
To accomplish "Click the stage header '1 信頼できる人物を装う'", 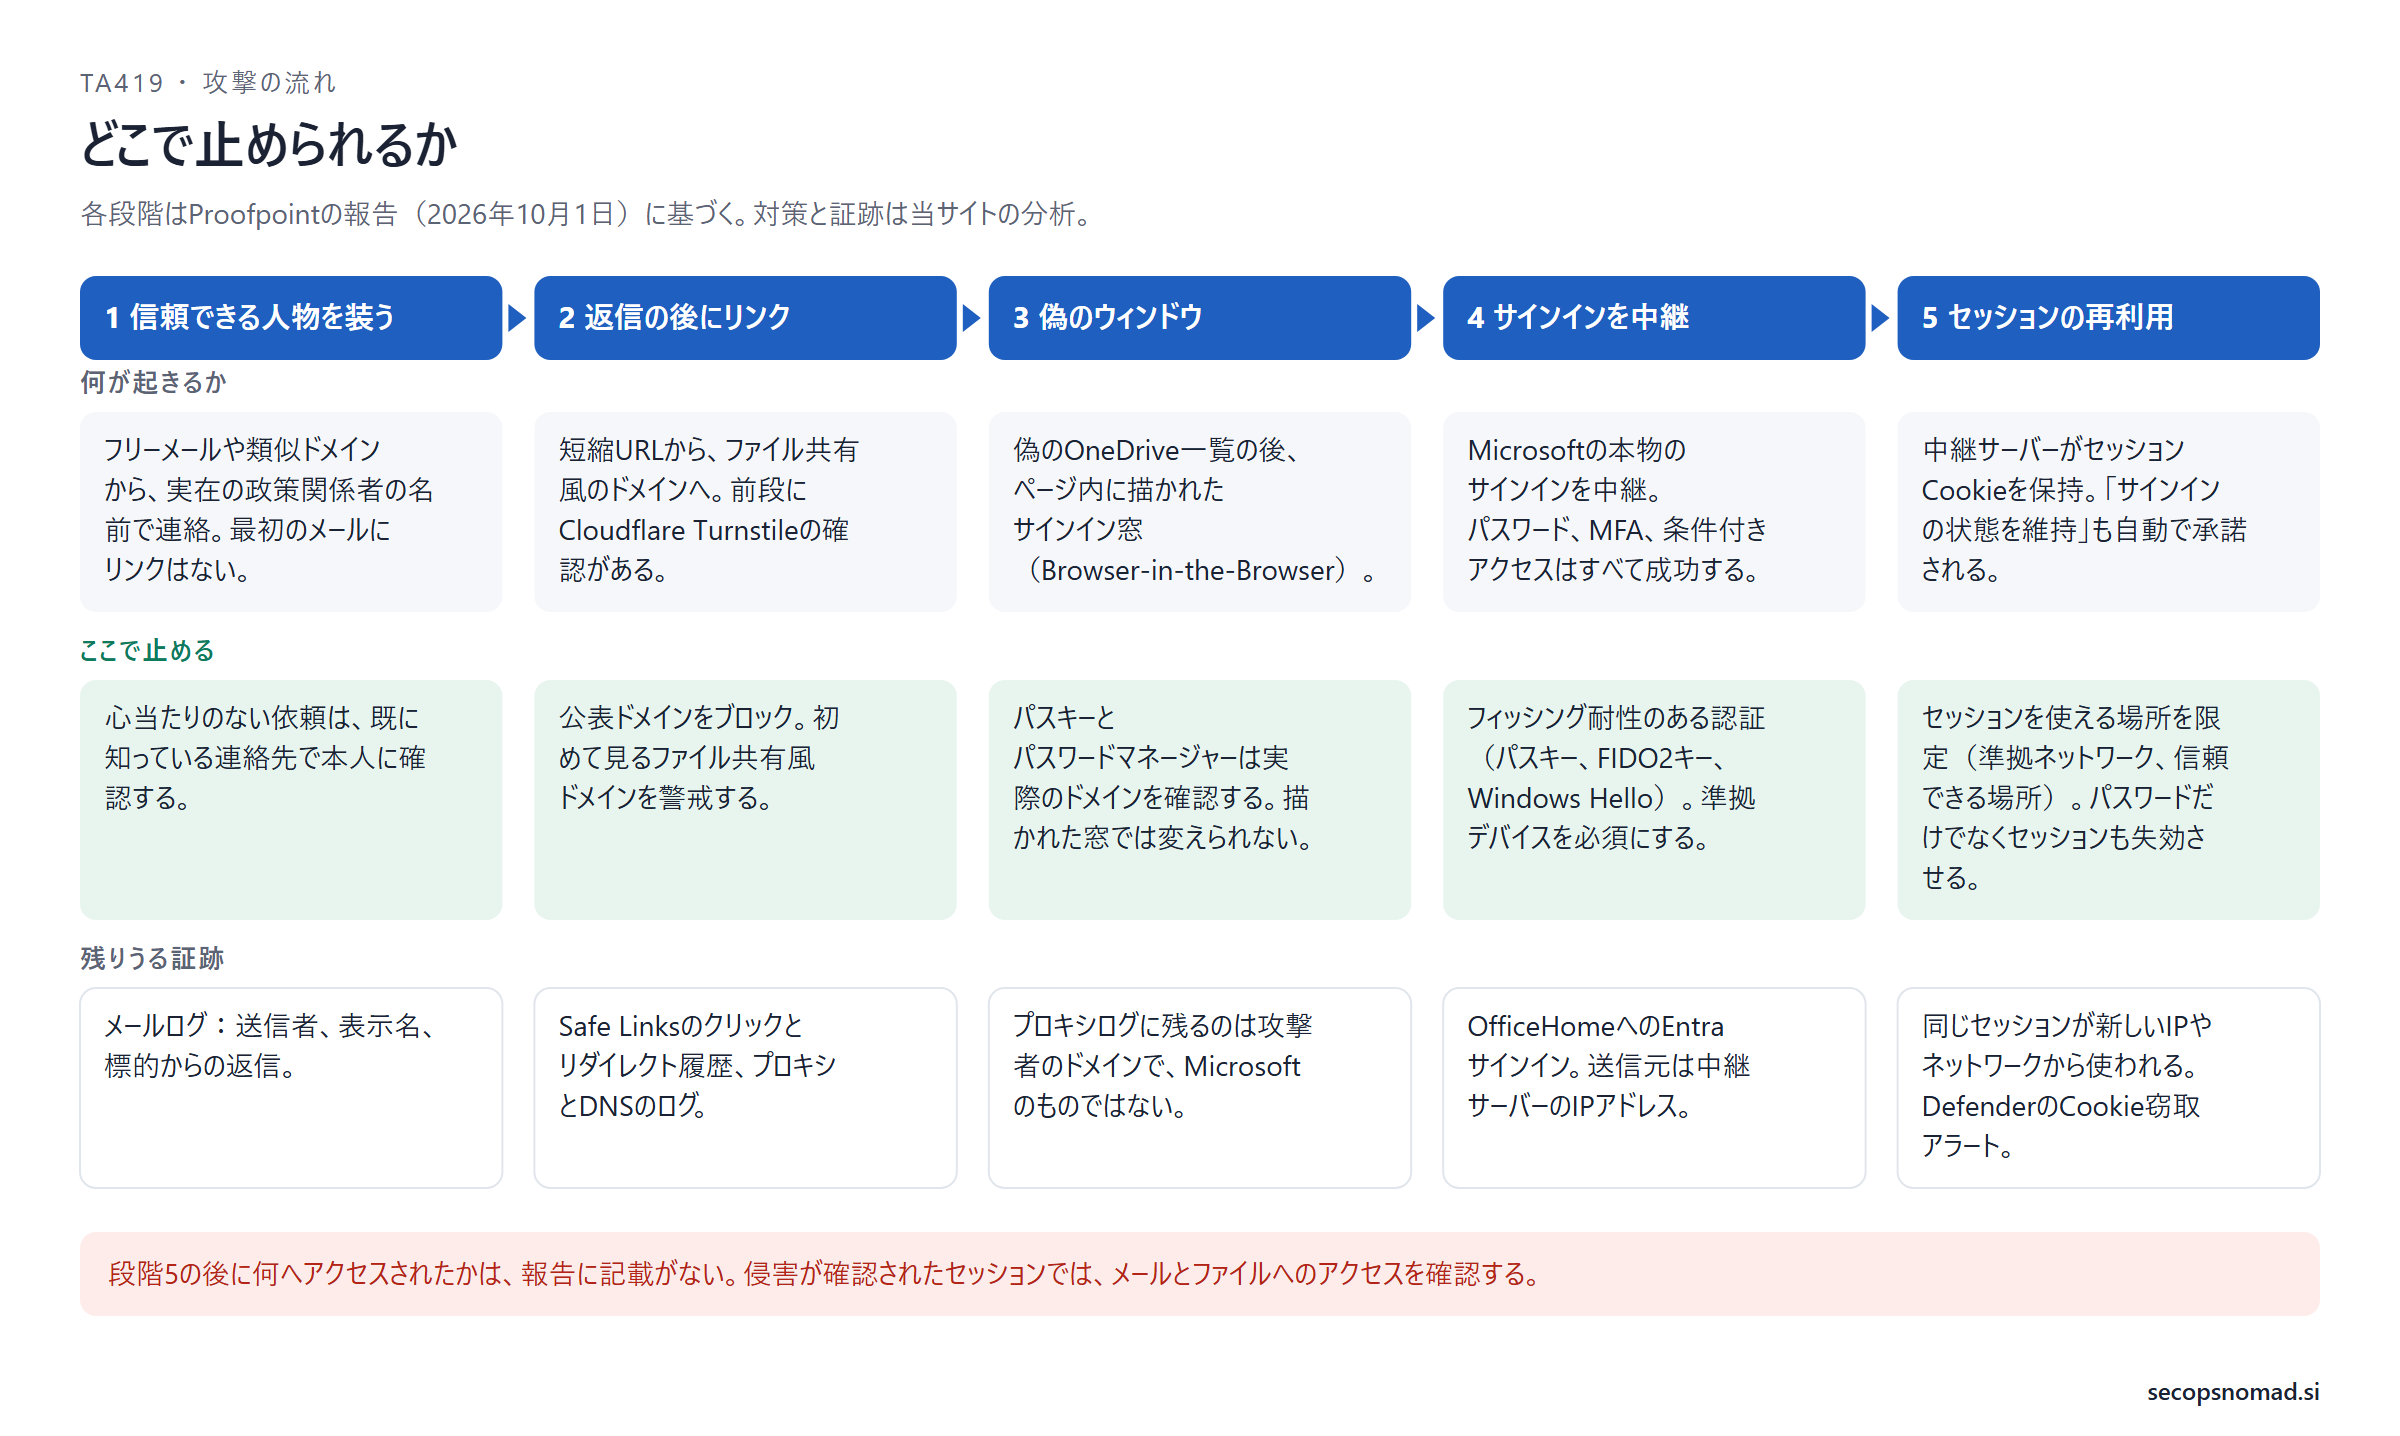I will (x=291, y=317).
